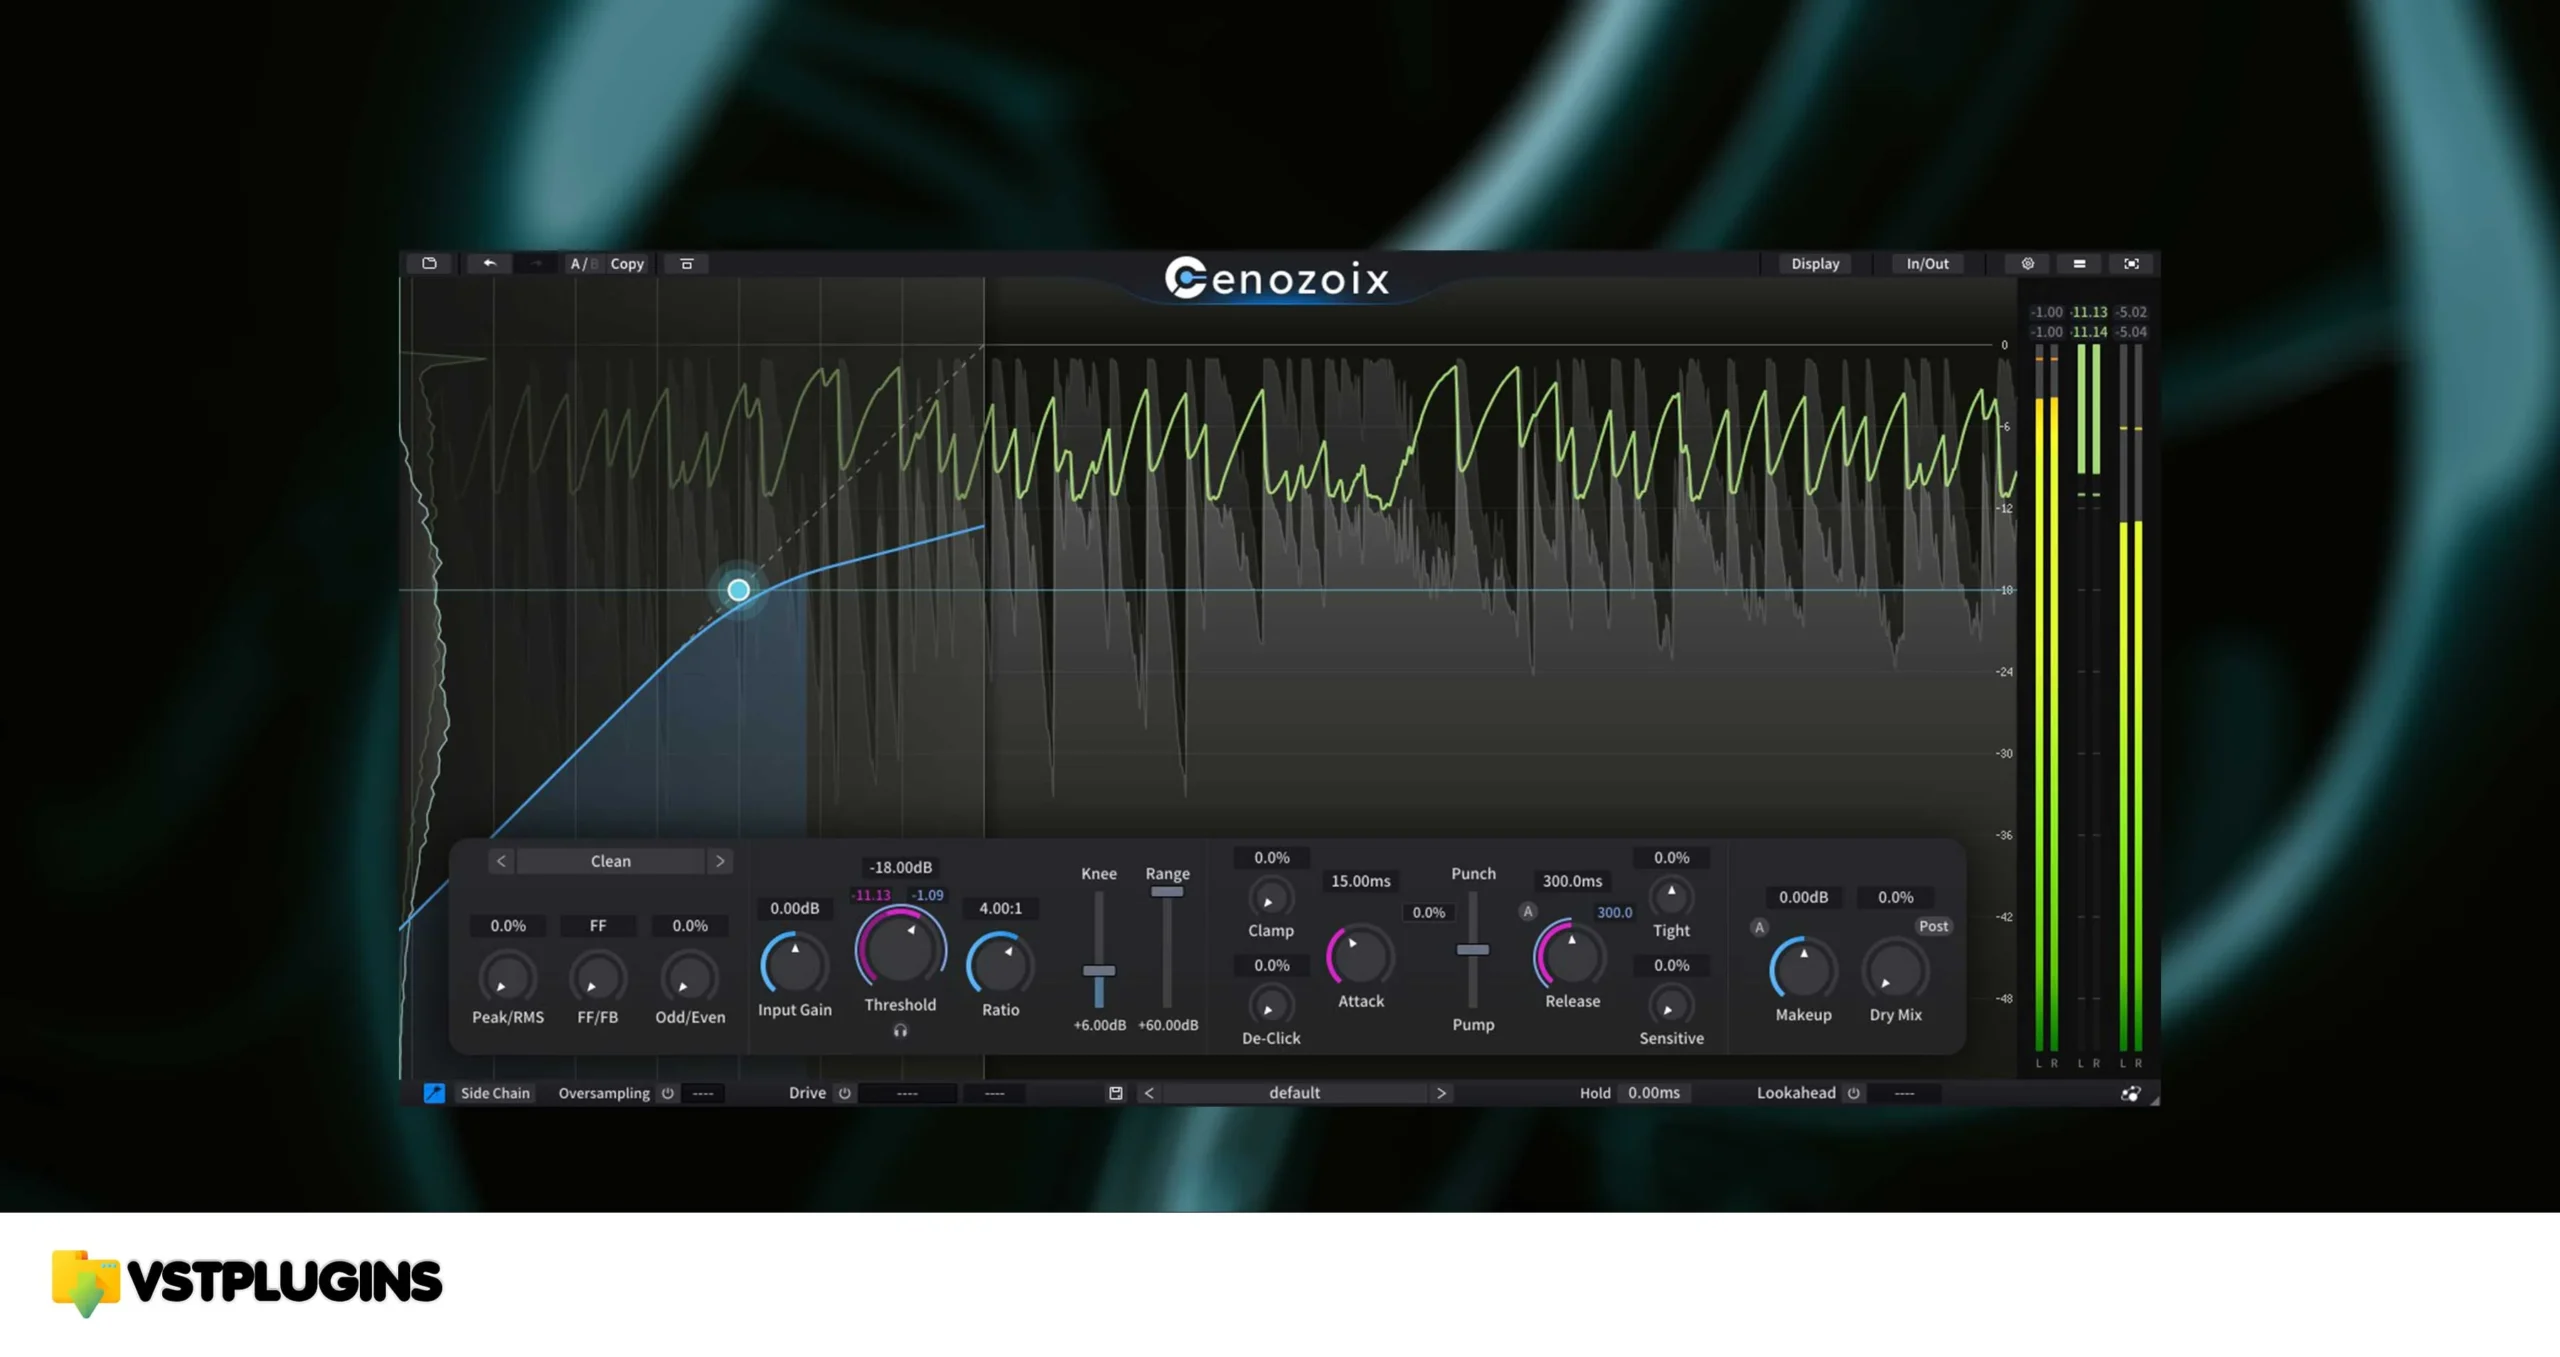Click the Input Gain knob

(x=794, y=965)
